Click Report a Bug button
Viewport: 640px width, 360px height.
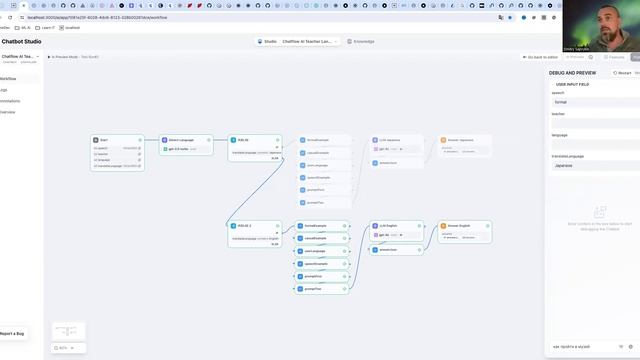[13, 334]
